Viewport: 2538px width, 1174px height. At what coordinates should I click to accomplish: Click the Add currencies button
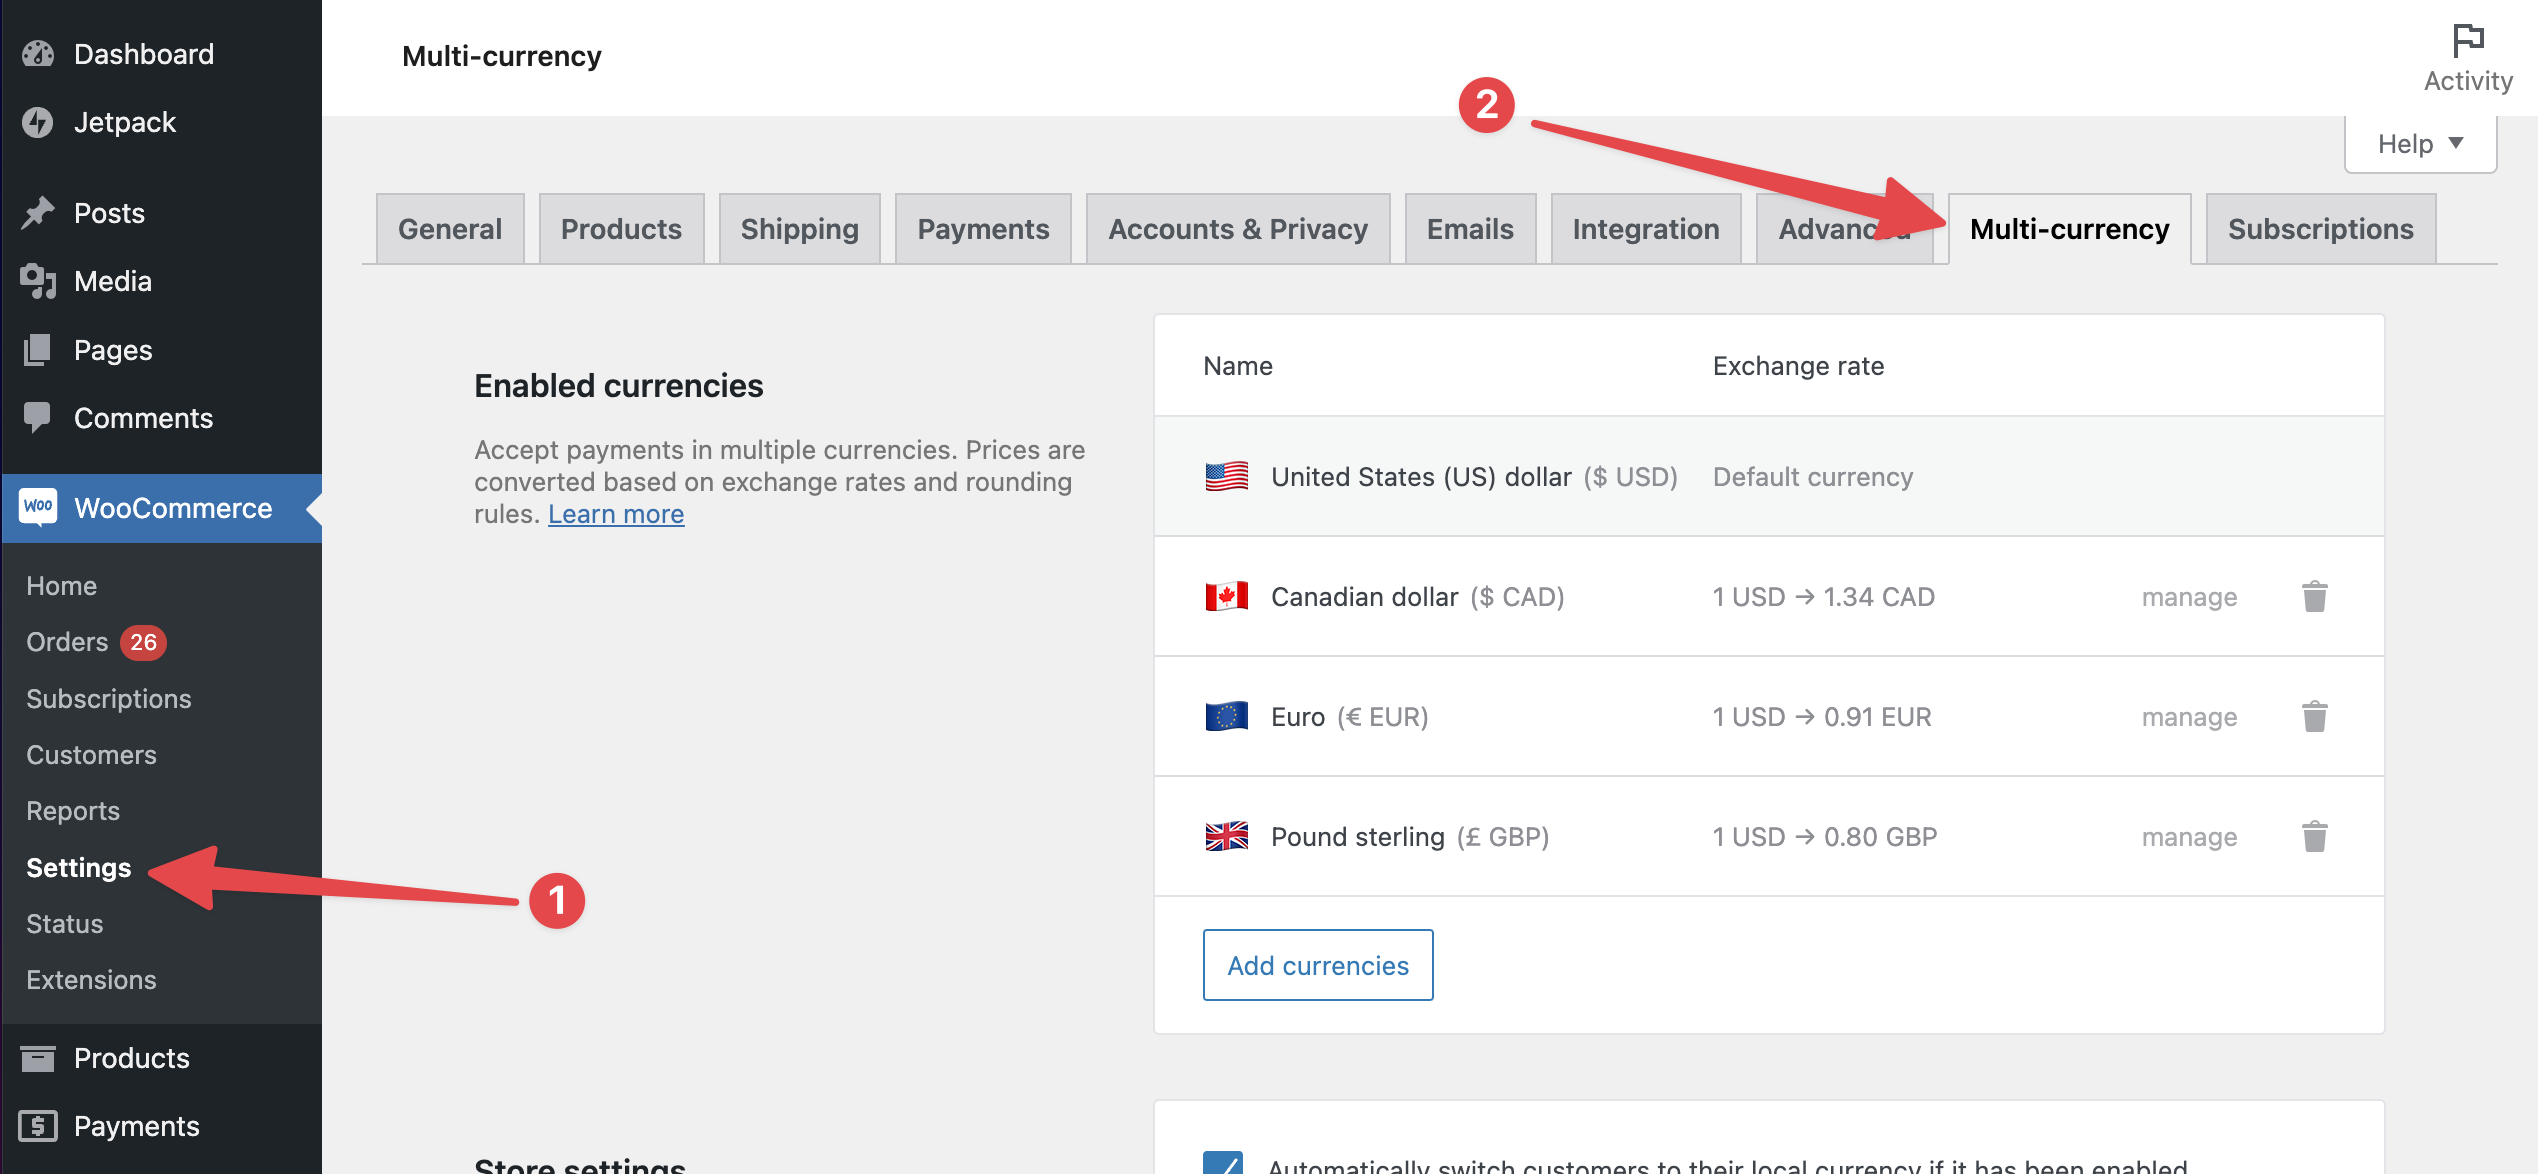[1317, 965]
